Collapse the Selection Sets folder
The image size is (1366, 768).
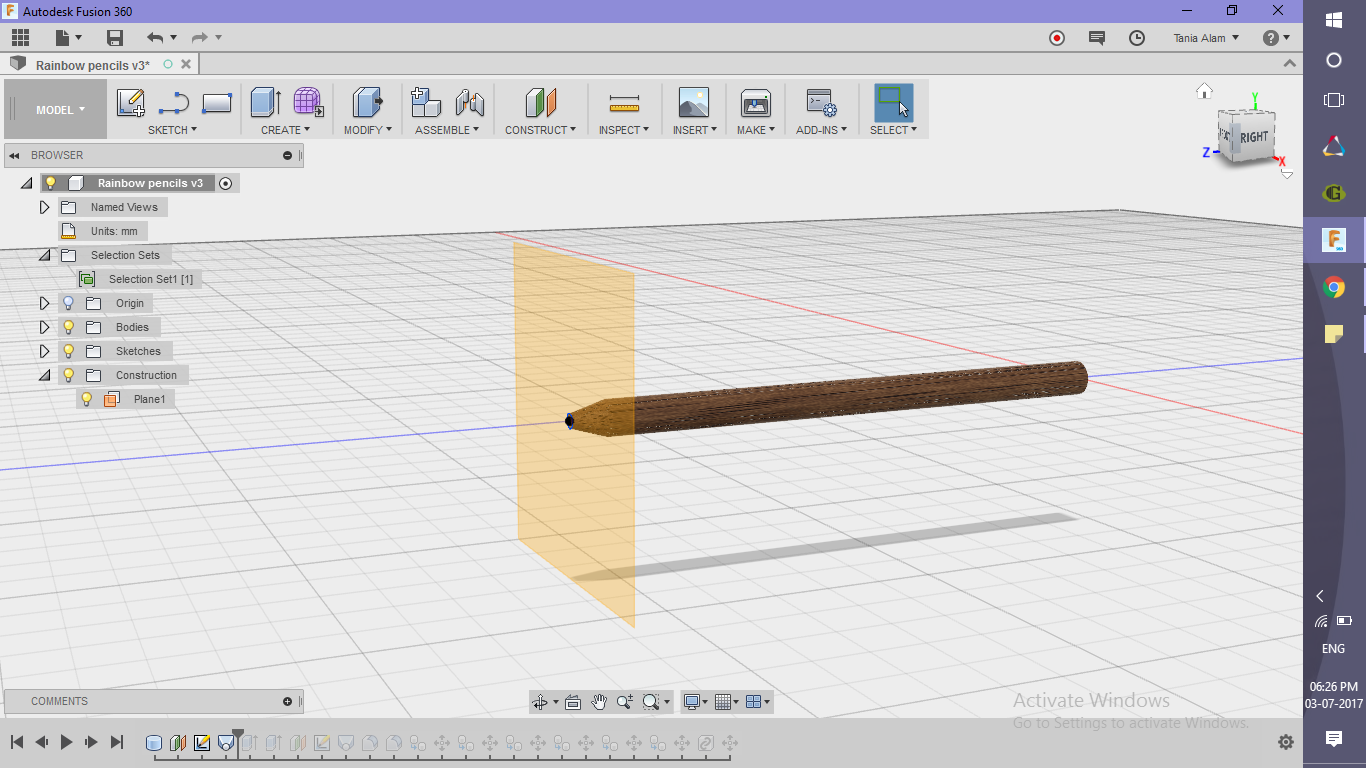pyautogui.click(x=44, y=255)
